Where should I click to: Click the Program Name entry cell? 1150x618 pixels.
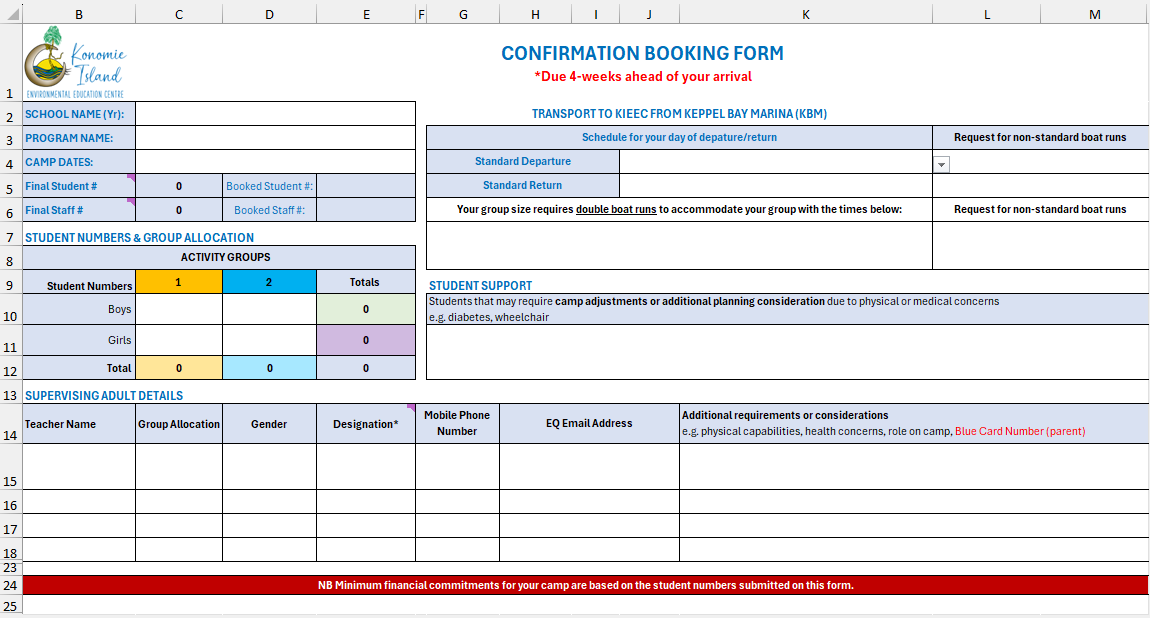point(275,138)
